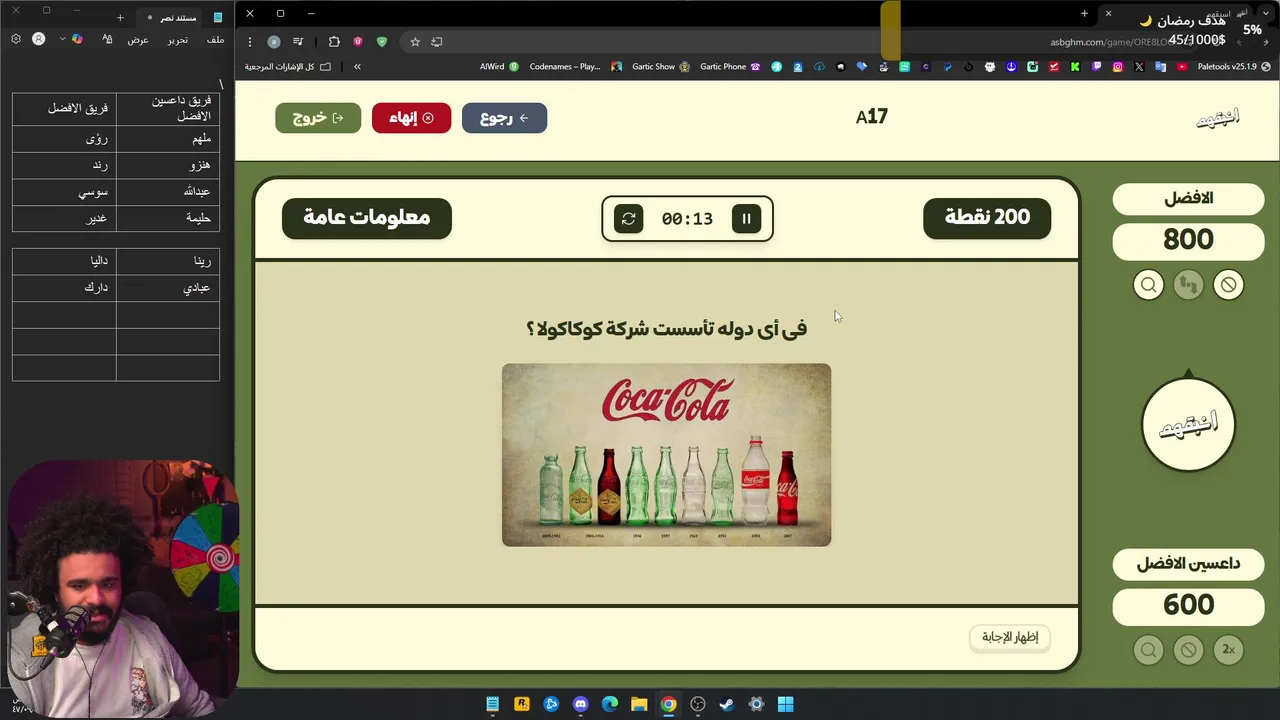Pause the question countdown timer
The width and height of the screenshot is (1280, 720).
746,219
